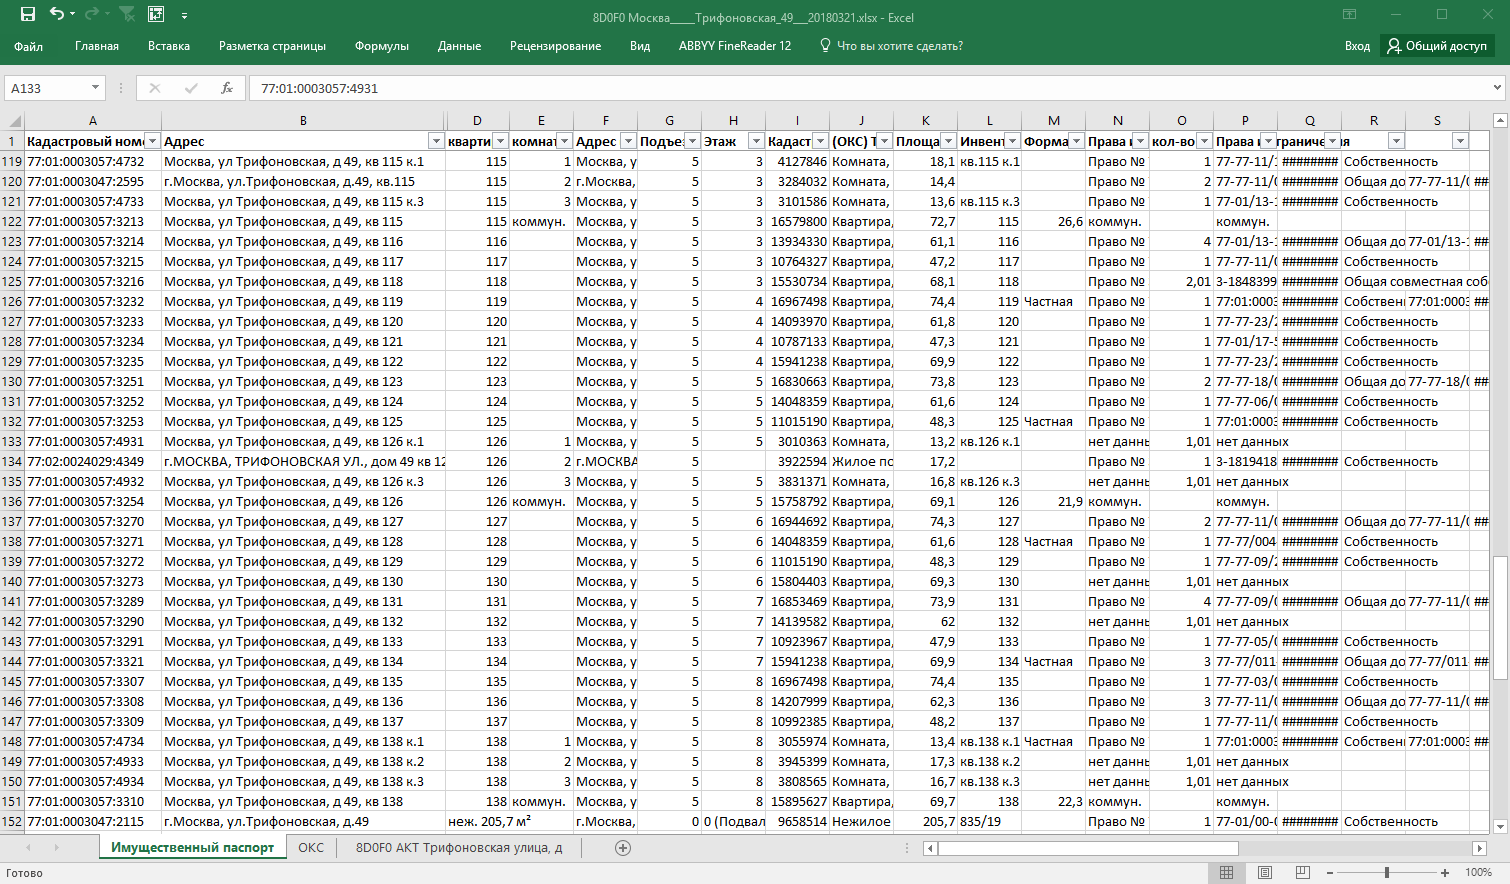Click the formula bar containing 77:01:0003057:4931
This screenshot has height=884, width=1510.
tap(868, 88)
